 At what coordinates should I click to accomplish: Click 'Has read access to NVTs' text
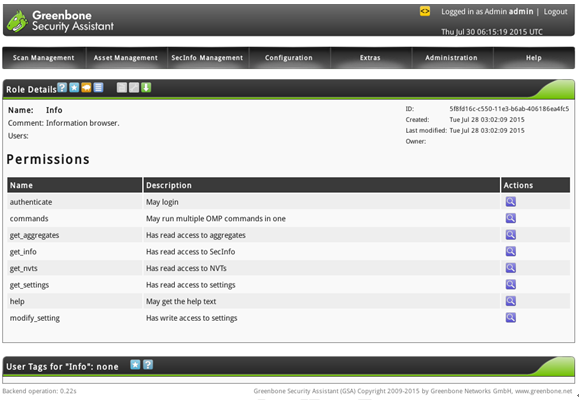[x=186, y=269]
